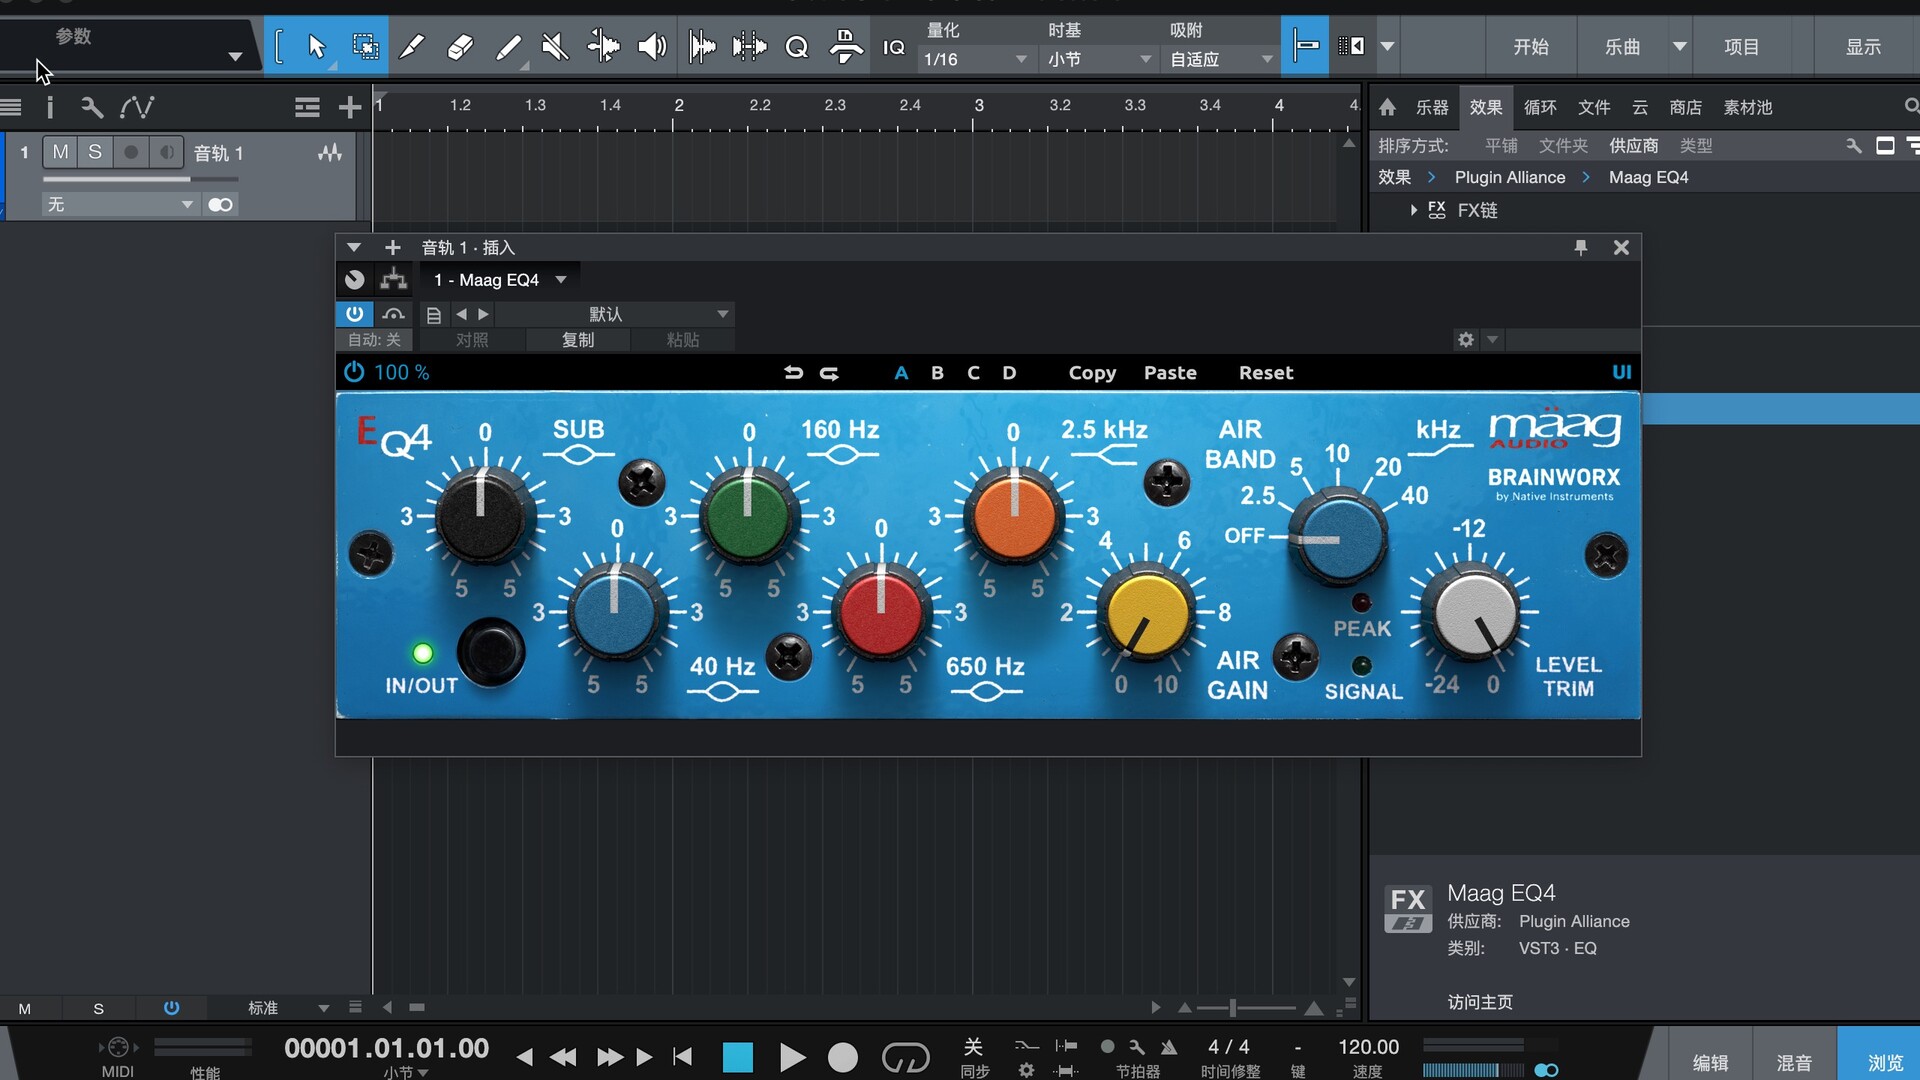Open the 混音 mix view
This screenshot has height=1080, width=1920.
click(1794, 1062)
